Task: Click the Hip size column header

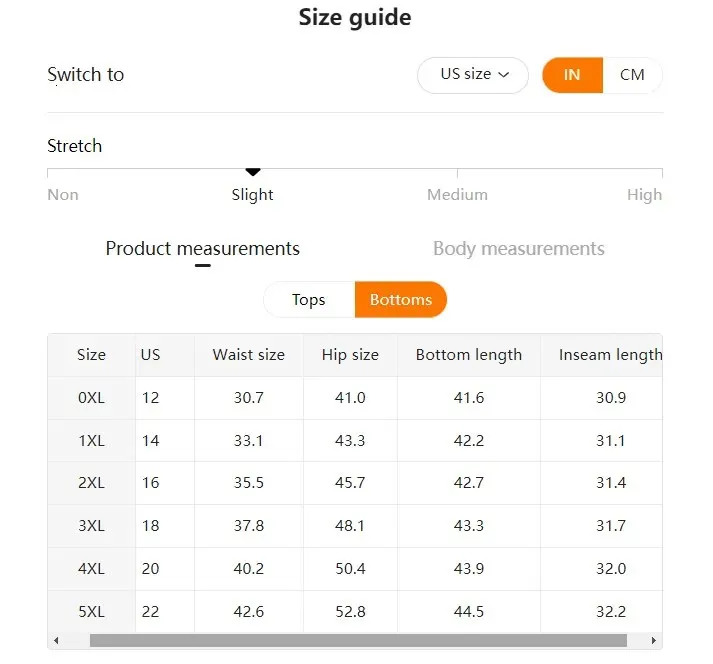Action: pos(350,355)
